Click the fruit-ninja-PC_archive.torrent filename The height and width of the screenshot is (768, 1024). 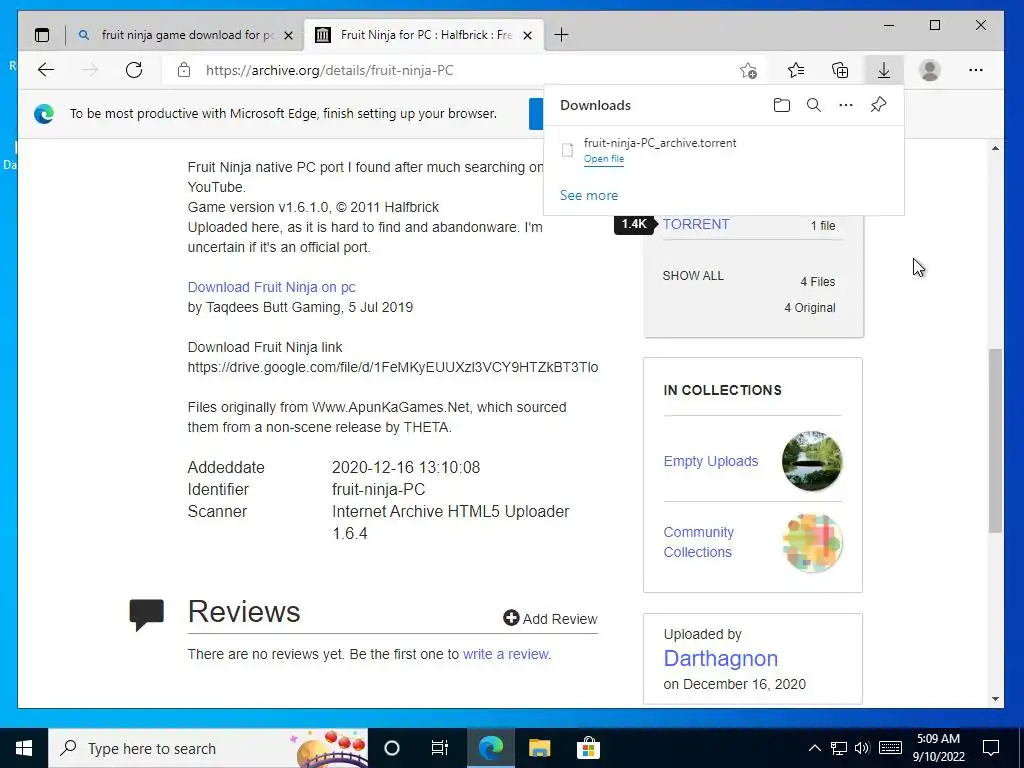(x=660, y=143)
